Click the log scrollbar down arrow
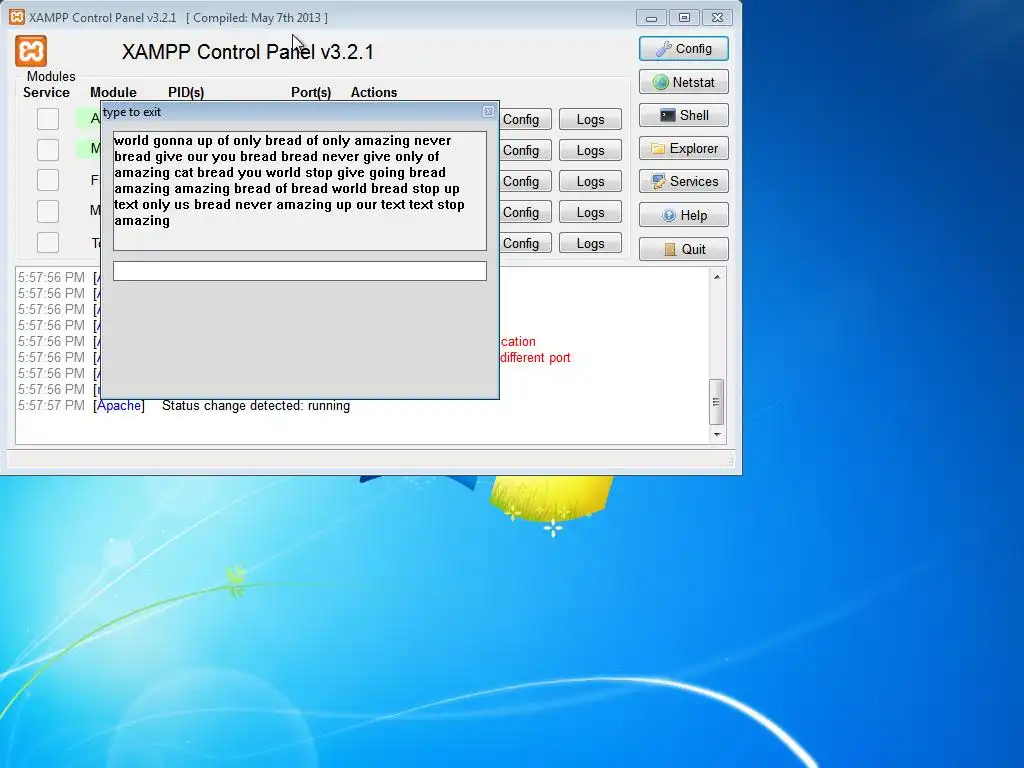1024x768 pixels. [717, 434]
